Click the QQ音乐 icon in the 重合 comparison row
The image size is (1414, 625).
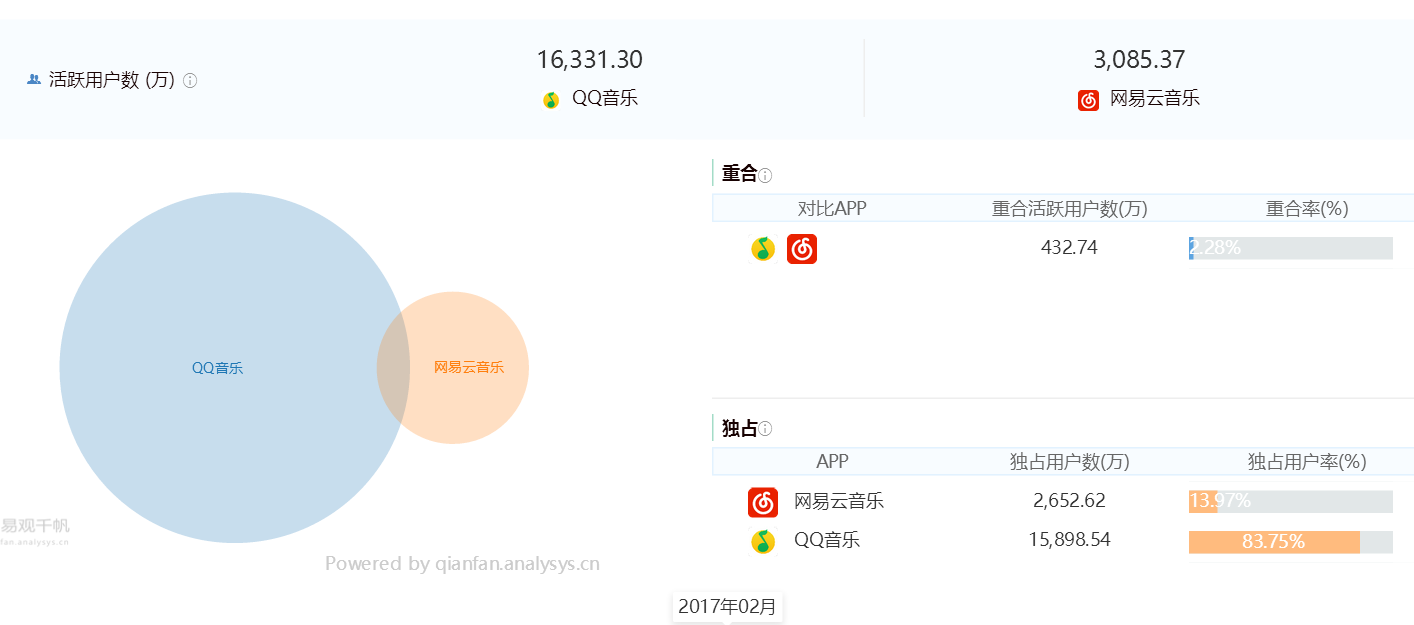(x=763, y=248)
